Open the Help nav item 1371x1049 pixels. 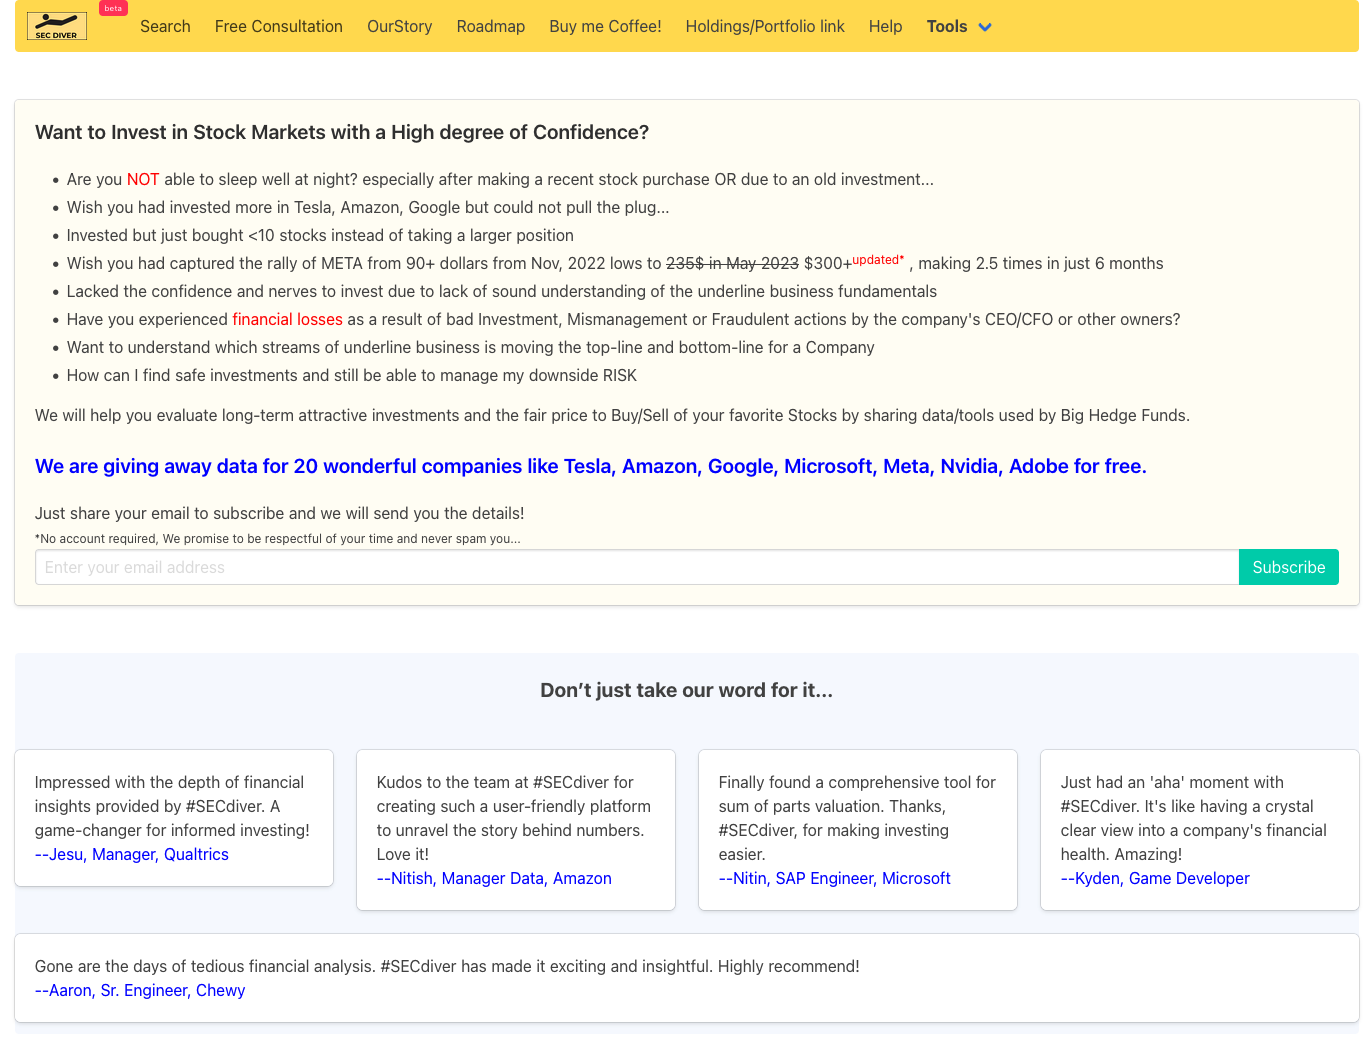(885, 27)
